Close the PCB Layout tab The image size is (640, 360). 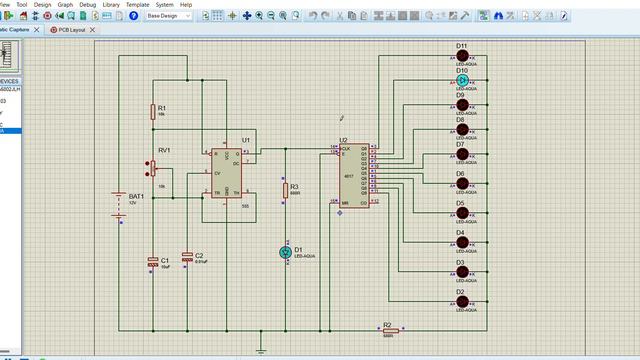(93, 30)
